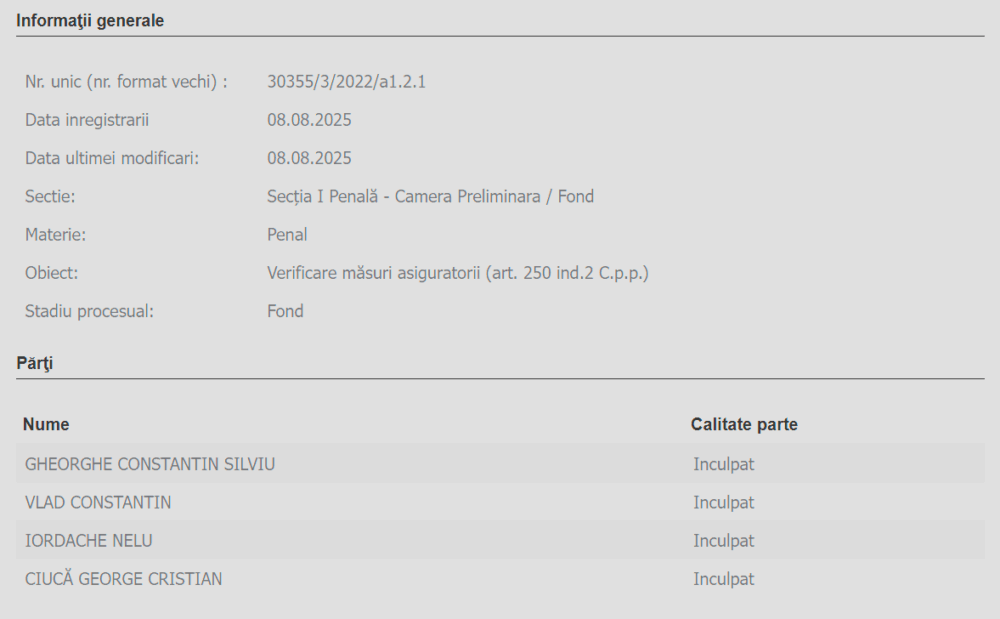Click Inculpat next to Iordache Nelu

(x=724, y=541)
